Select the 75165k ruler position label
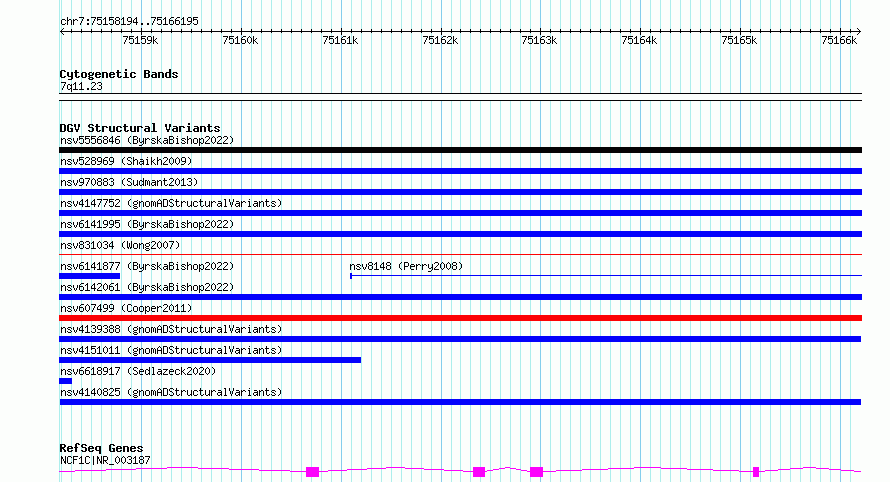 coord(739,40)
